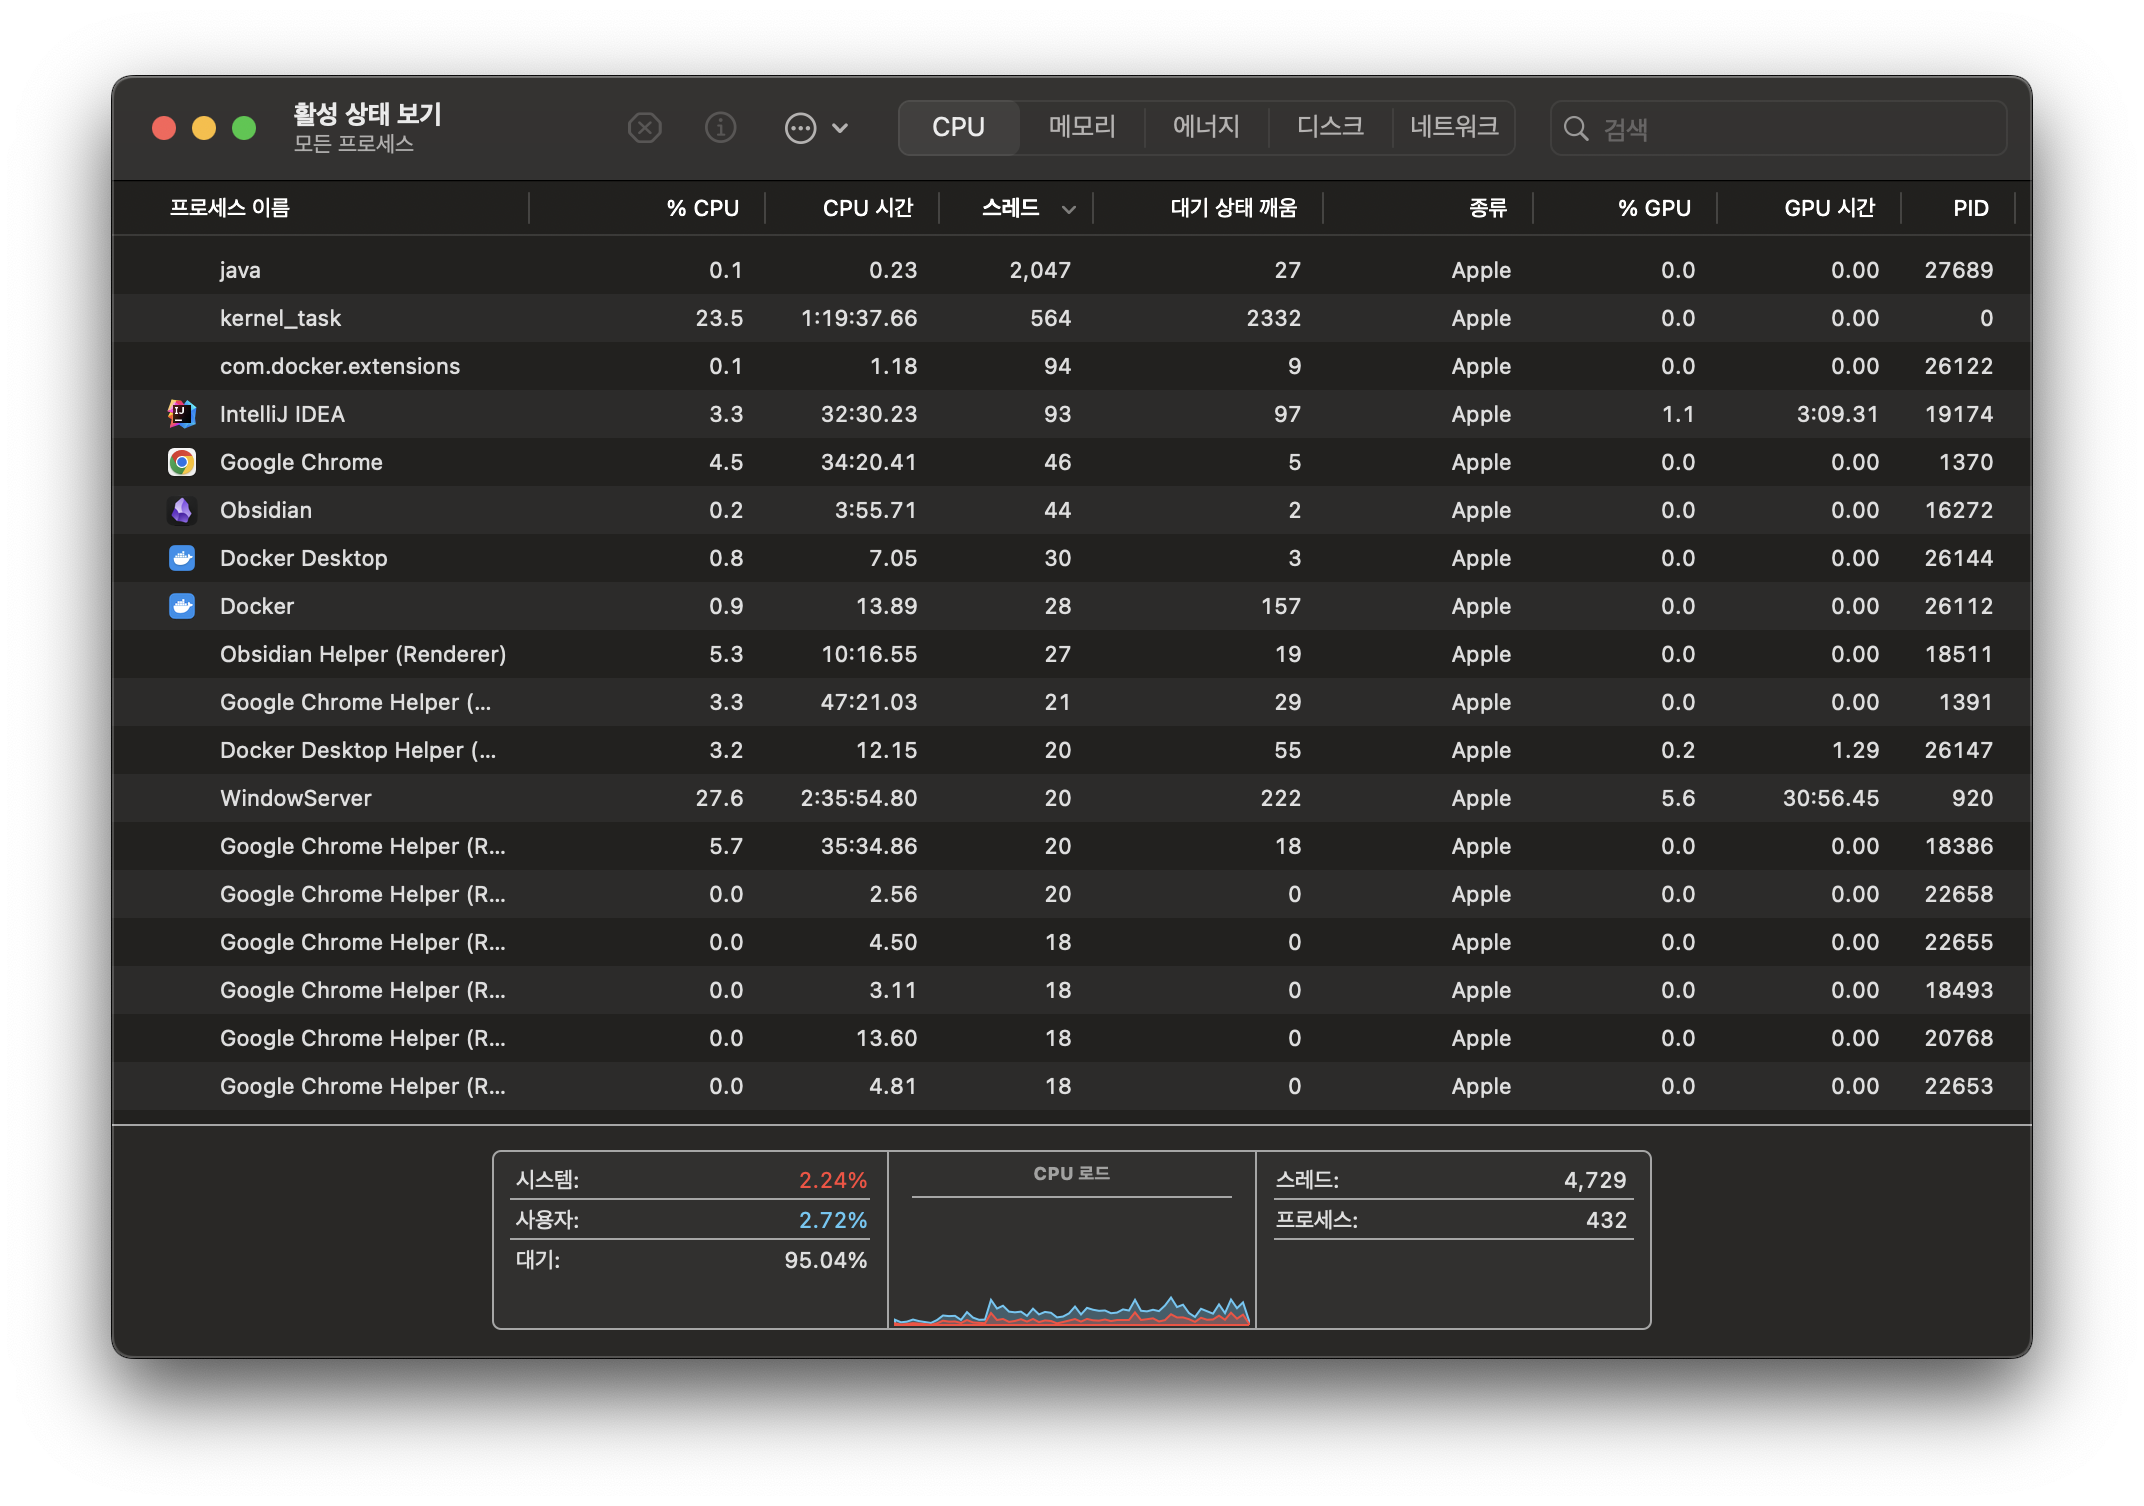Screen dimensions: 2144x1506
Task: Switch to the 메모리 tab
Action: point(1082,127)
